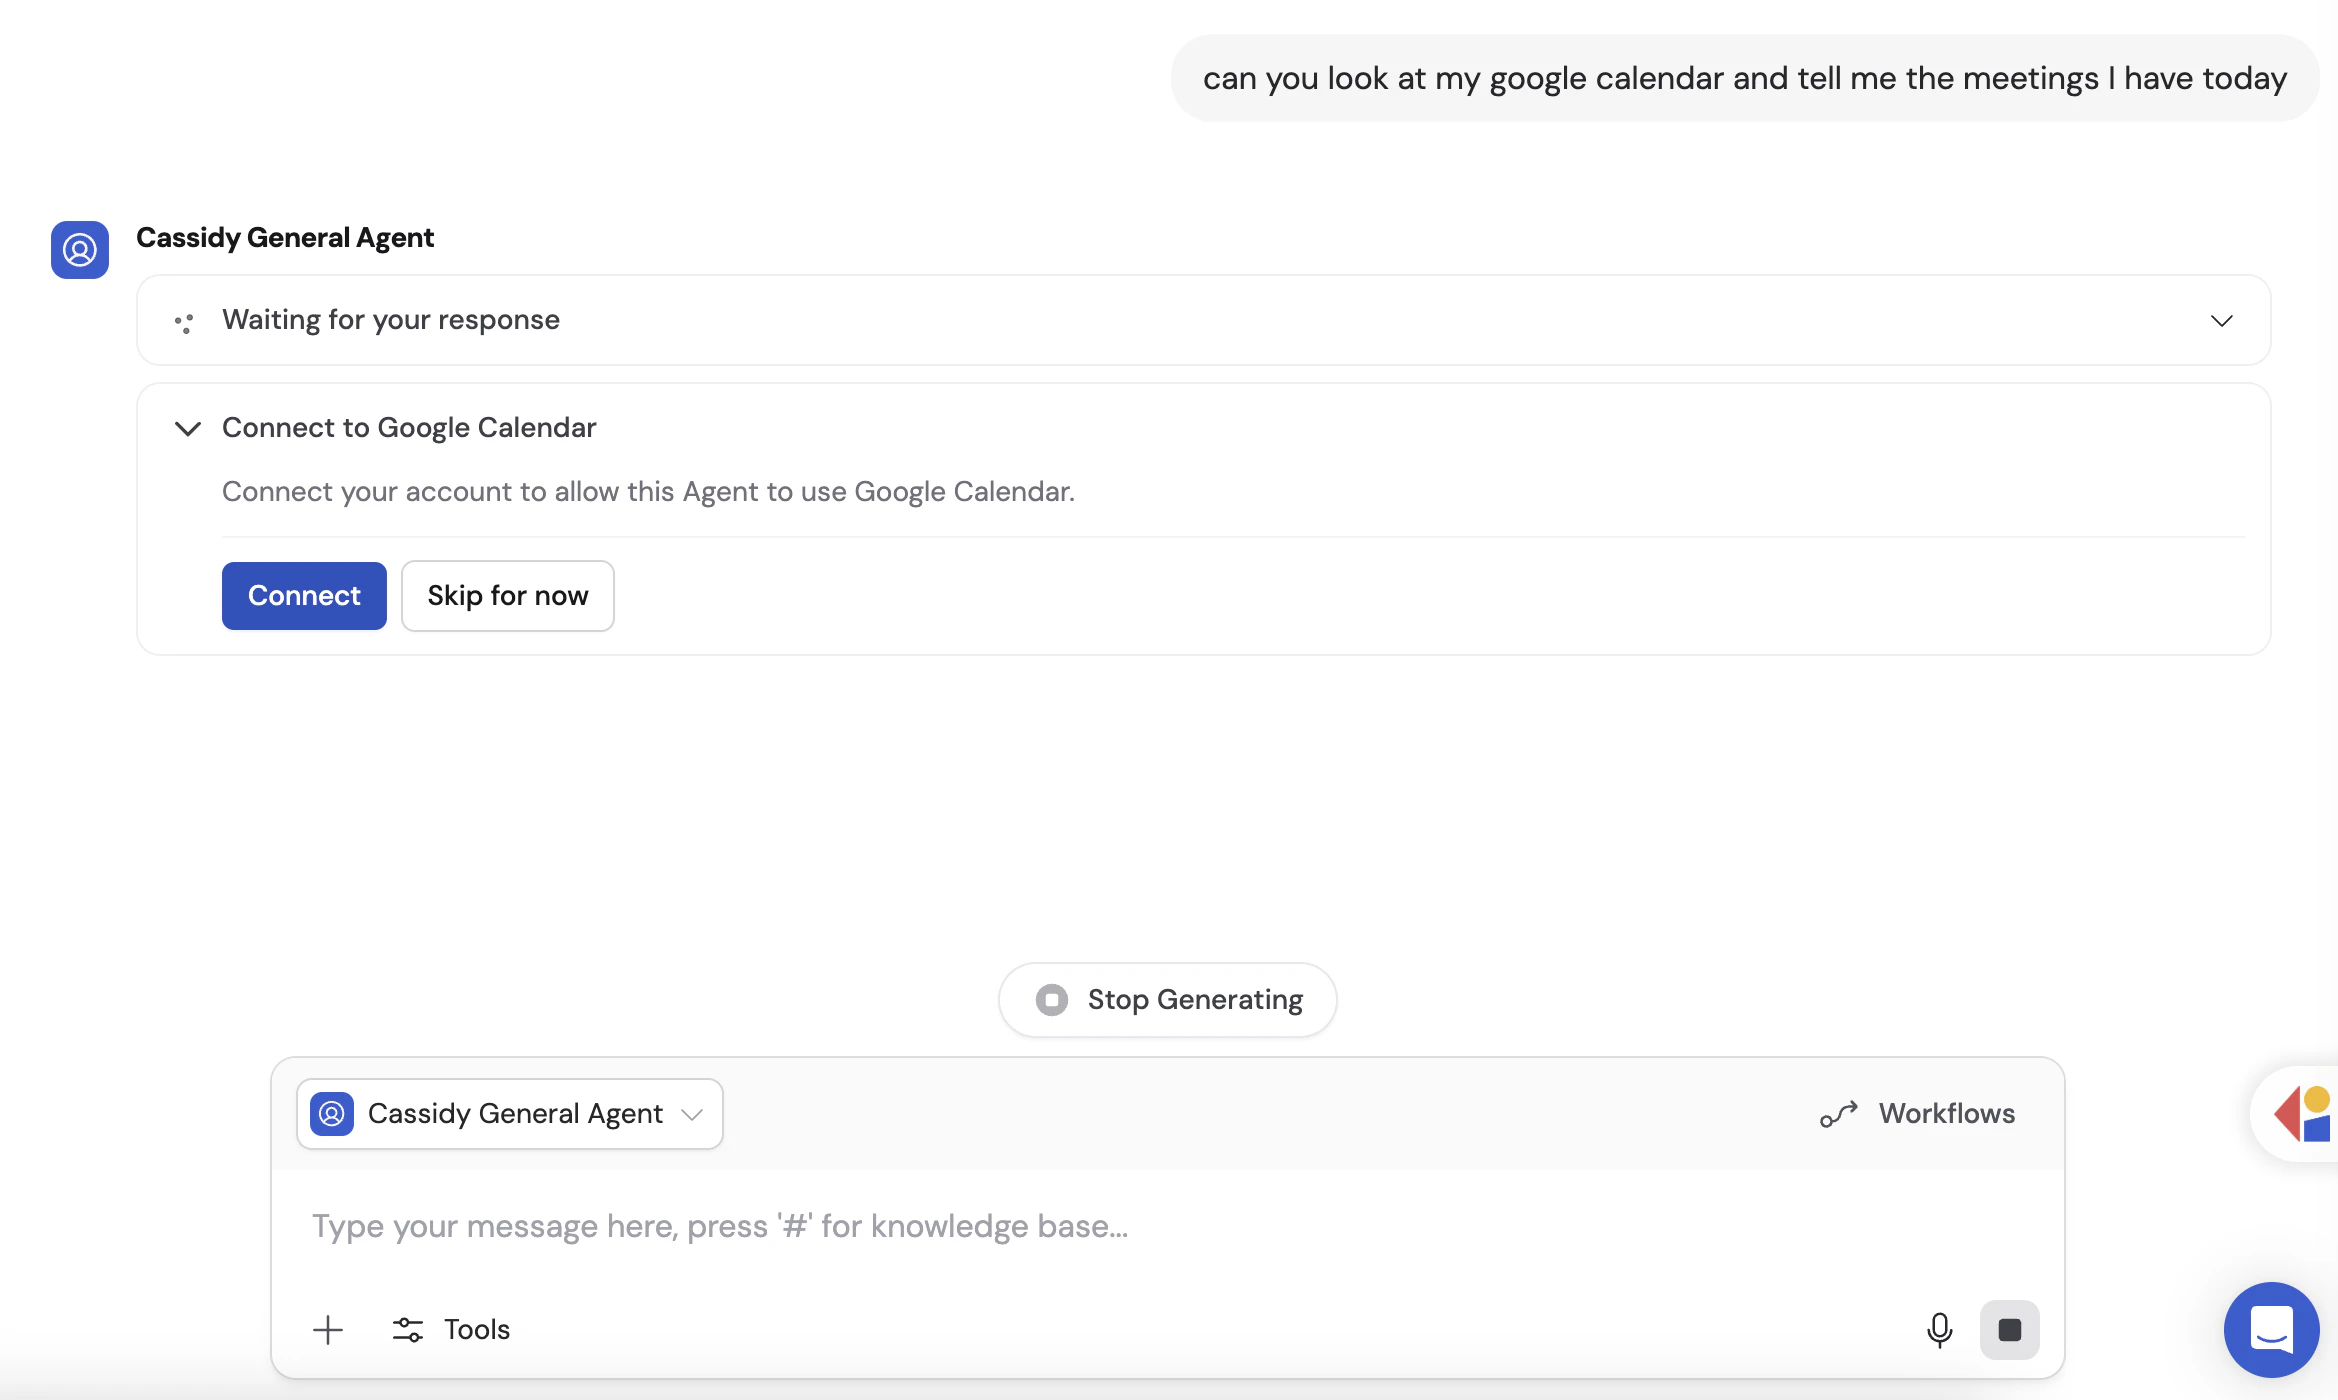The height and width of the screenshot is (1400, 2338).
Task: Open the Tools options icon
Action: click(x=407, y=1330)
